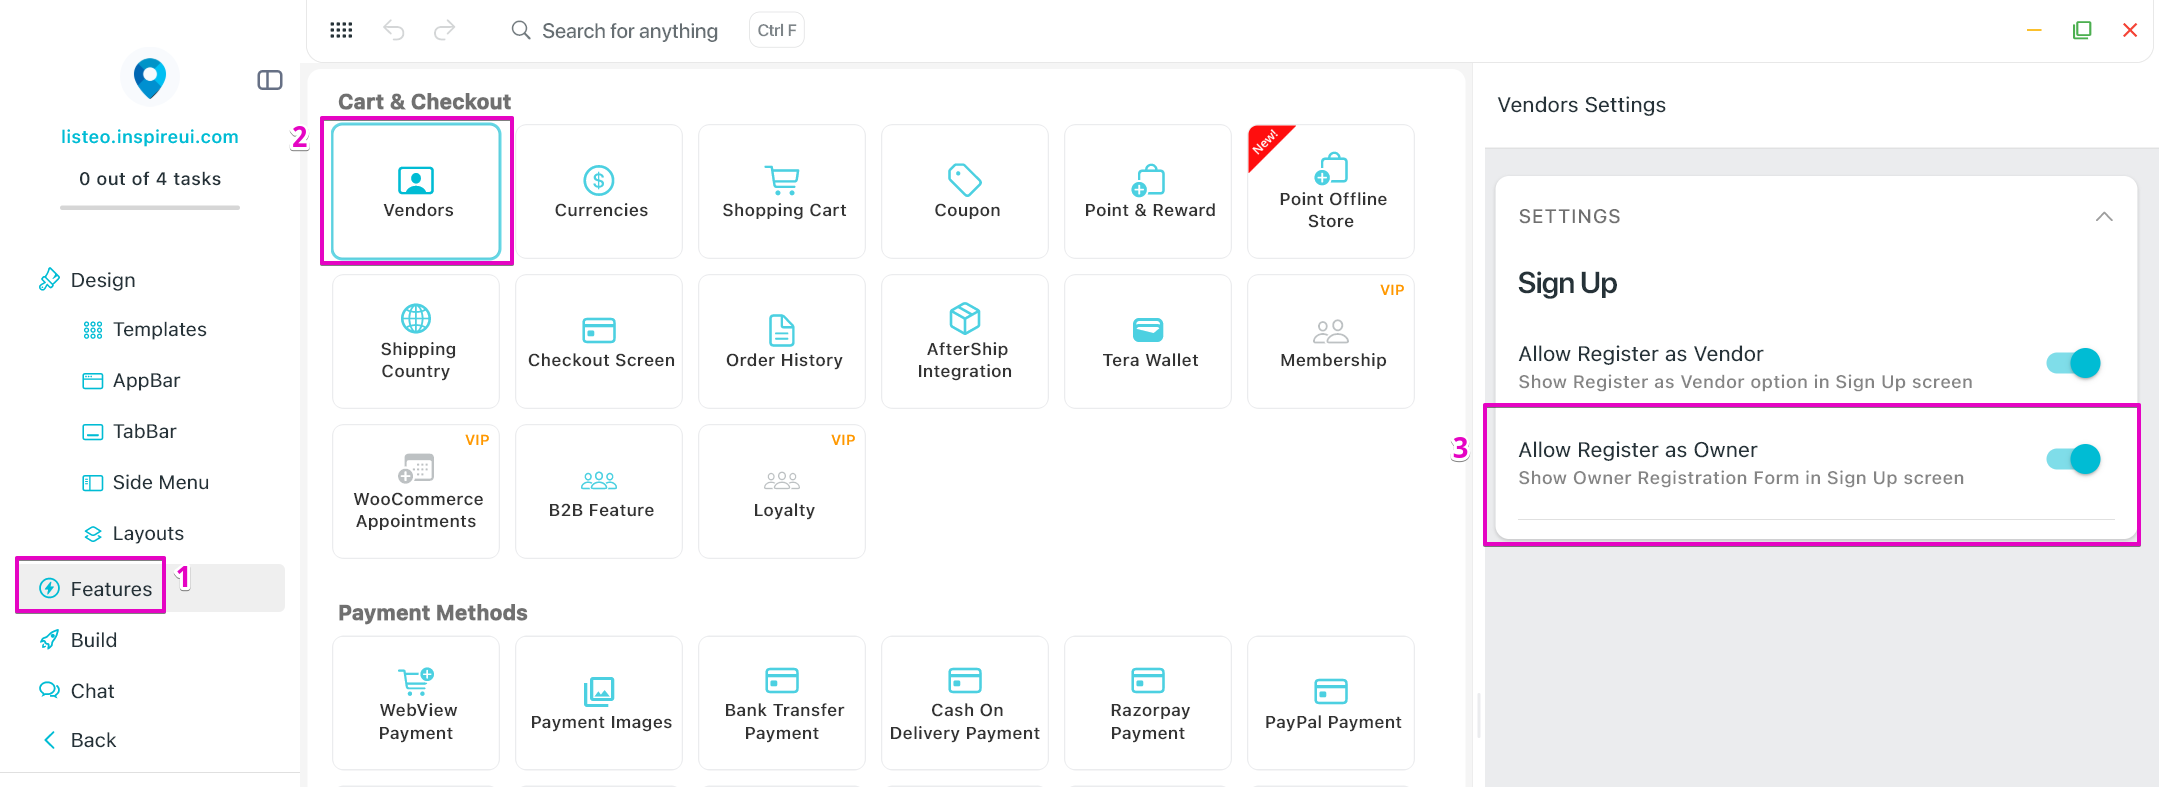Click the Search for anything field

click(x=629, y=31)
